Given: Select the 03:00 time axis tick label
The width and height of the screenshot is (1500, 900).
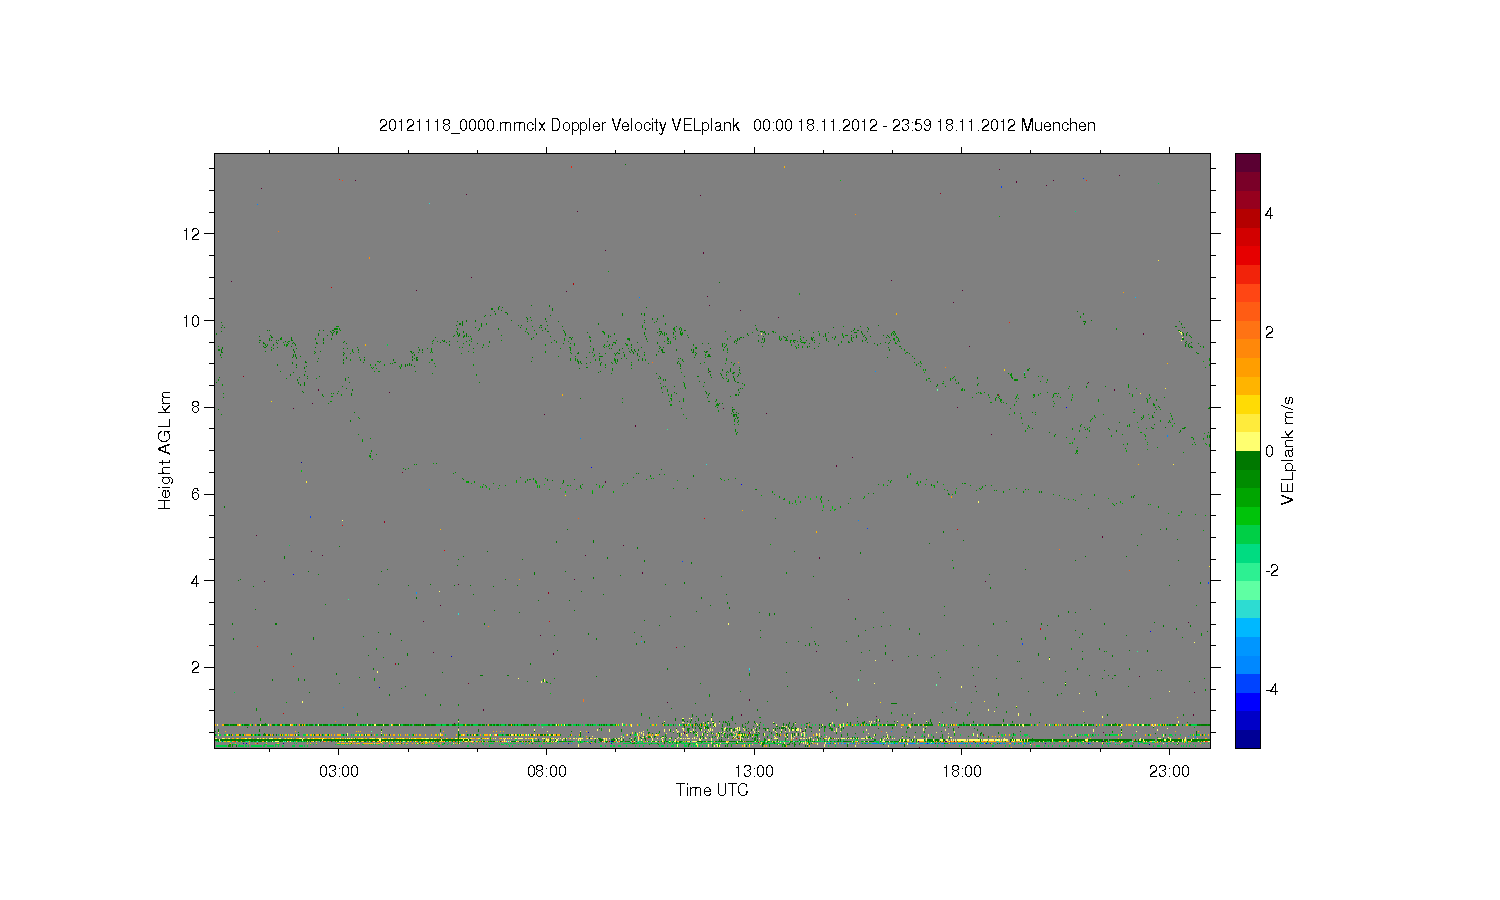Looking at the screenshot, I should click(339, 772).
